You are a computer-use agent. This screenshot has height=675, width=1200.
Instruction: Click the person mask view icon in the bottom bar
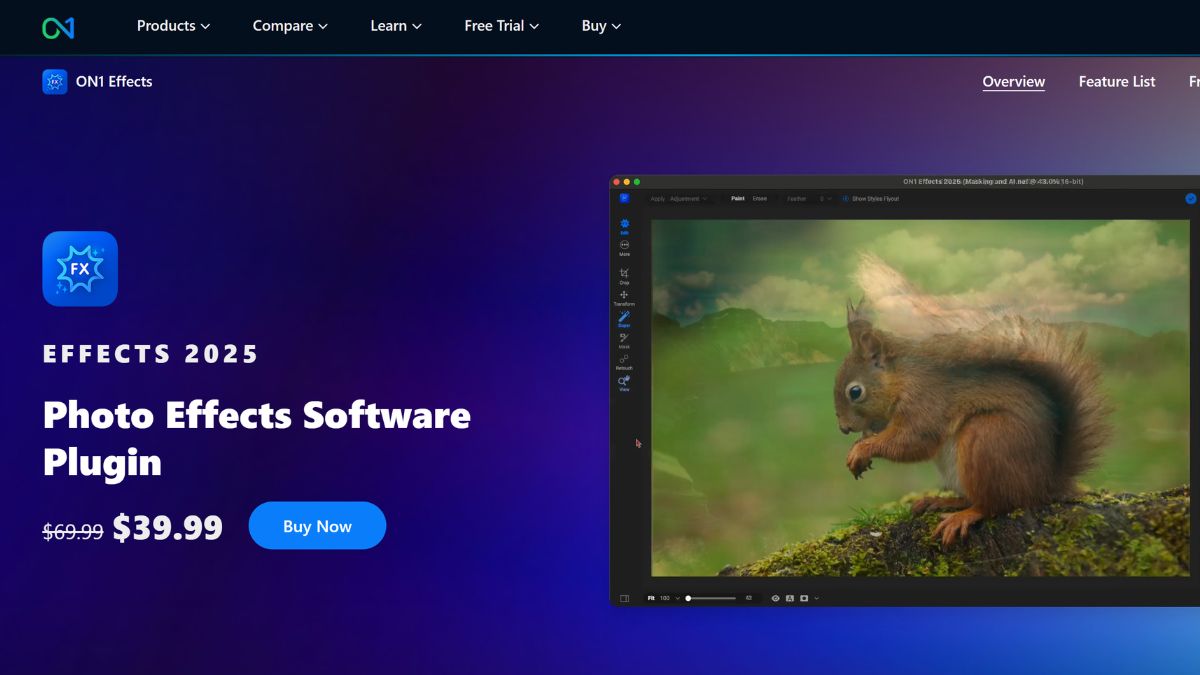[789, 598]
